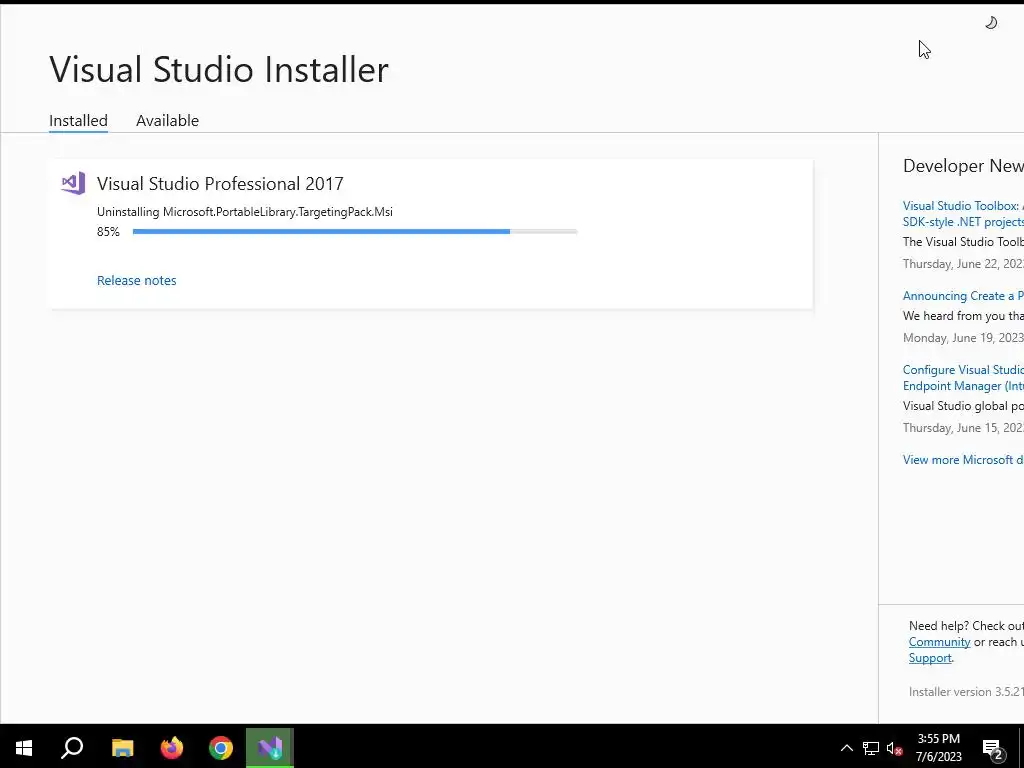Open the Release notes link
The height and width of the screenshot is (768, 1024).
coord(136,280)
